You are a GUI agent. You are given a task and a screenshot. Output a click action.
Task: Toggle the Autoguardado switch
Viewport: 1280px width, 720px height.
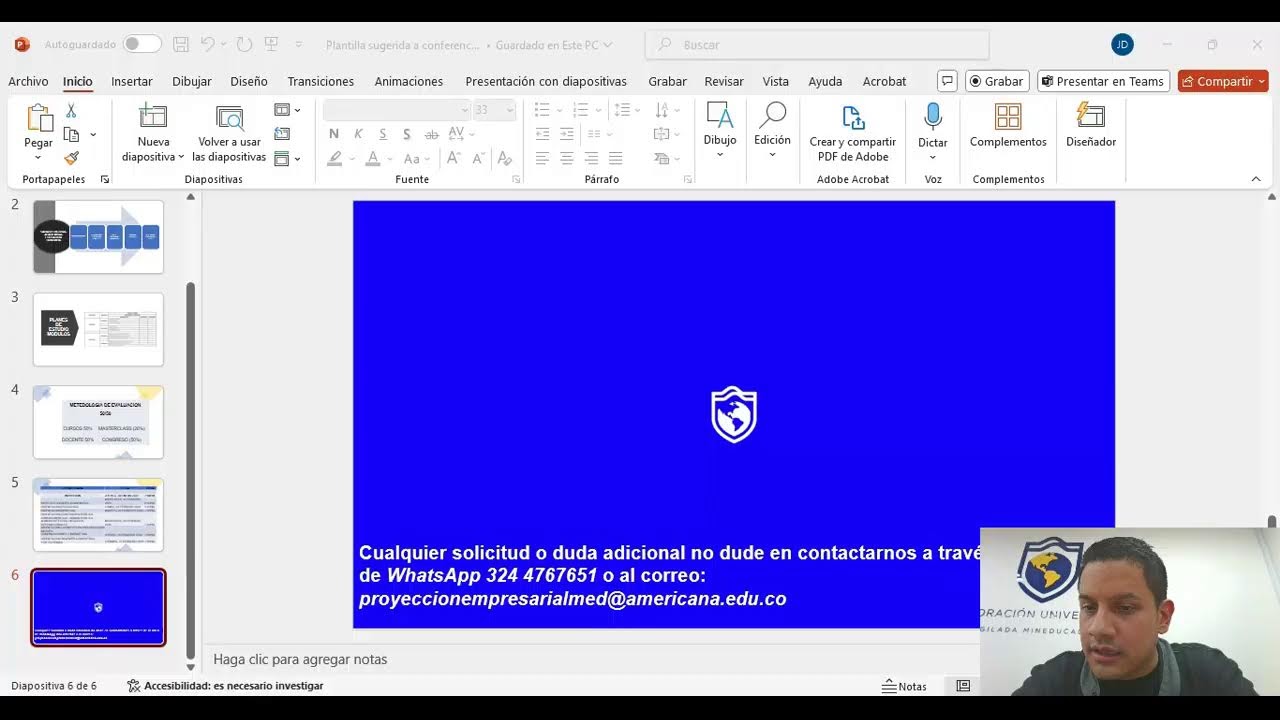click(142, 44)
